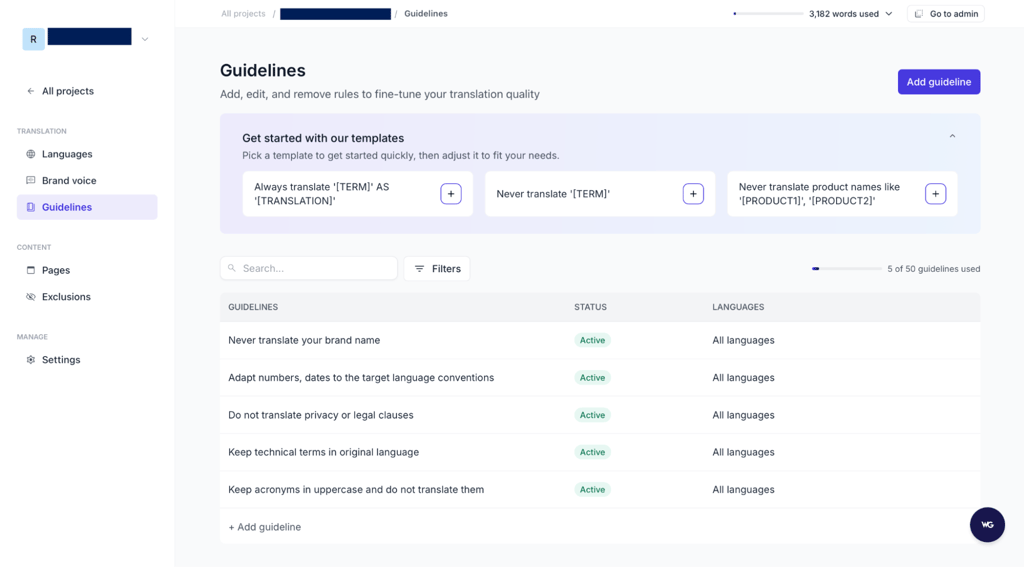Click the STATUS column header
The image size is (1024, 567).
[590, 307]
